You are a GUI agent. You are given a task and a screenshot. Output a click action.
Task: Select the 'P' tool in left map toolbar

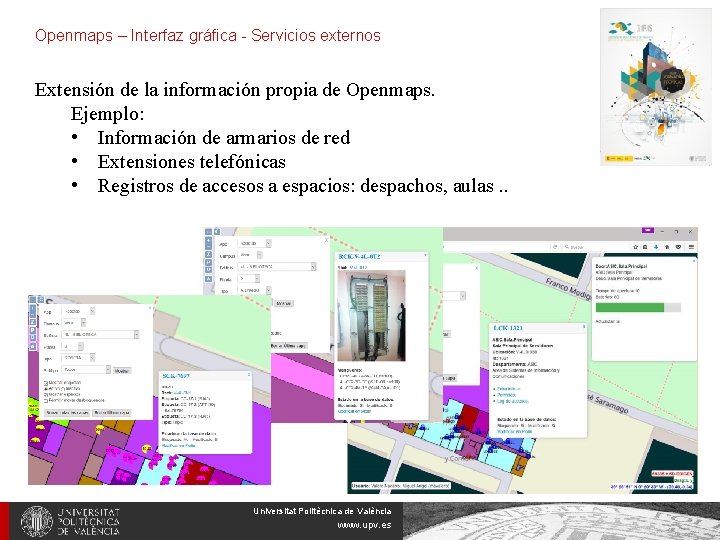pos(33,330)
